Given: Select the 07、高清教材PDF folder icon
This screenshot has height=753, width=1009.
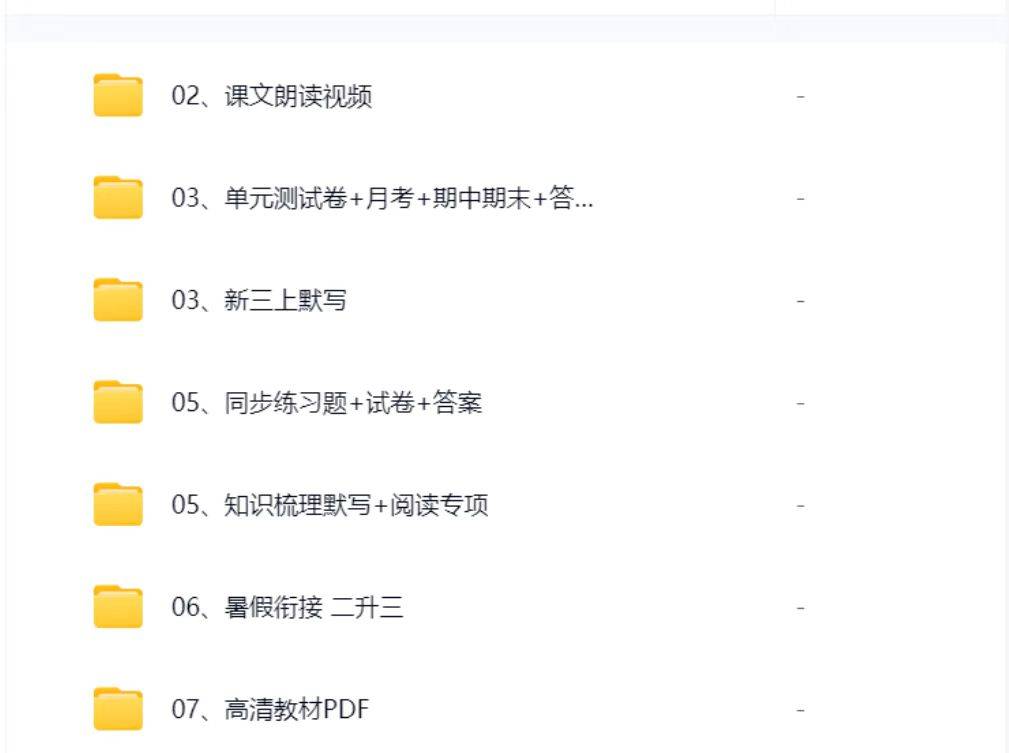Looking at the screenshot, I should tap(118, 710).
